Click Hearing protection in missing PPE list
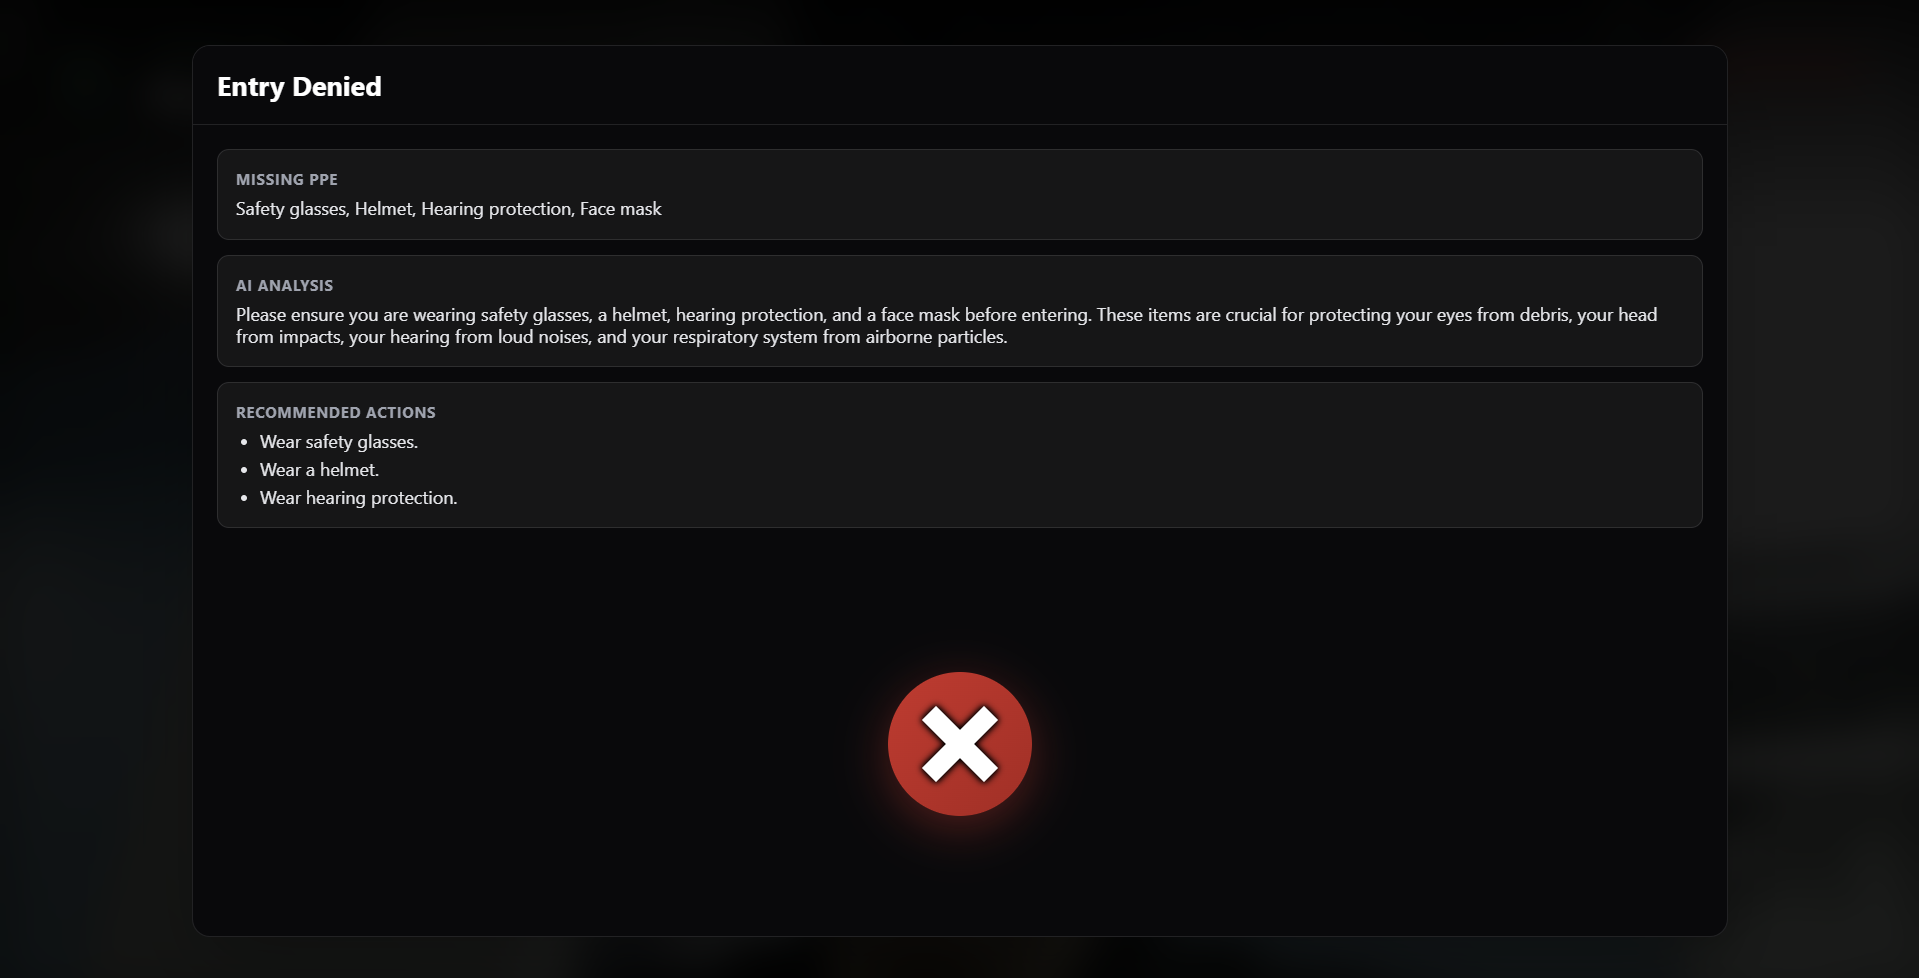1919x978 pixels. [x=497, y=209]
